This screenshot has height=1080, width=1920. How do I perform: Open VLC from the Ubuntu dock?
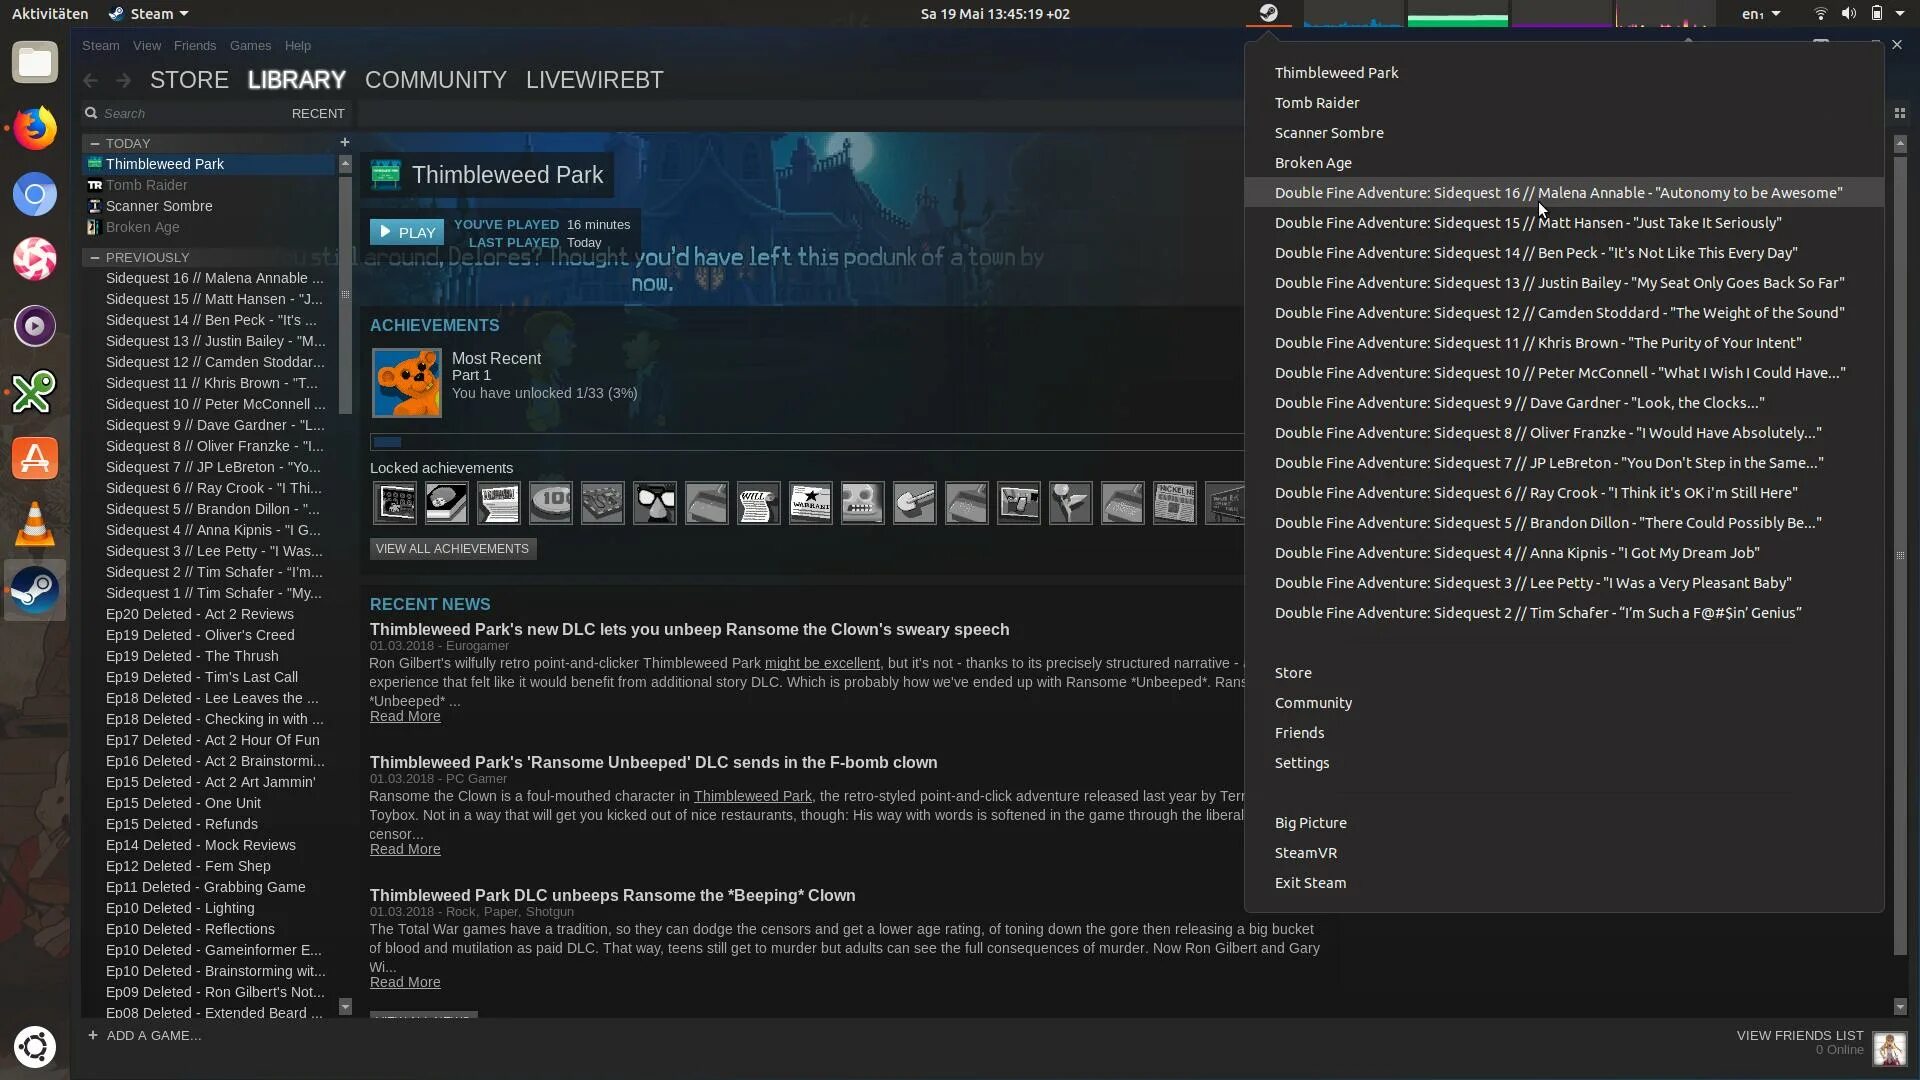[35, 524]
